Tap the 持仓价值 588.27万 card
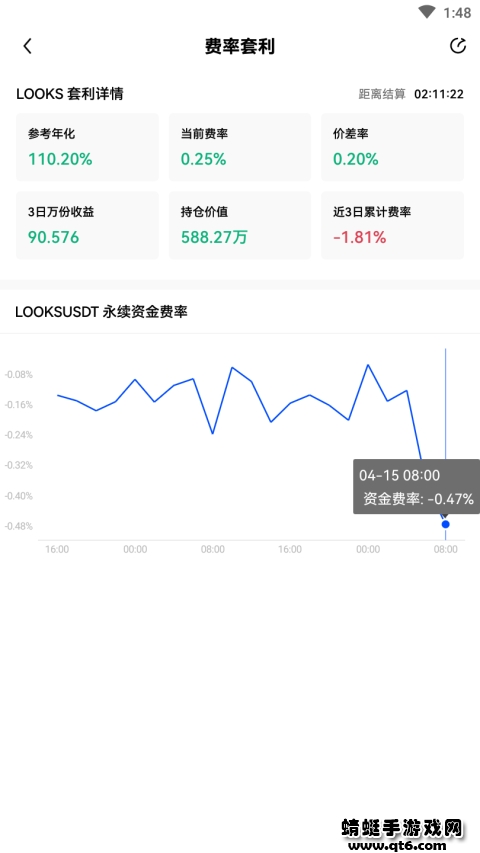Image resolution: width=480 pixels, height=853 pixels. coord(240,225)
